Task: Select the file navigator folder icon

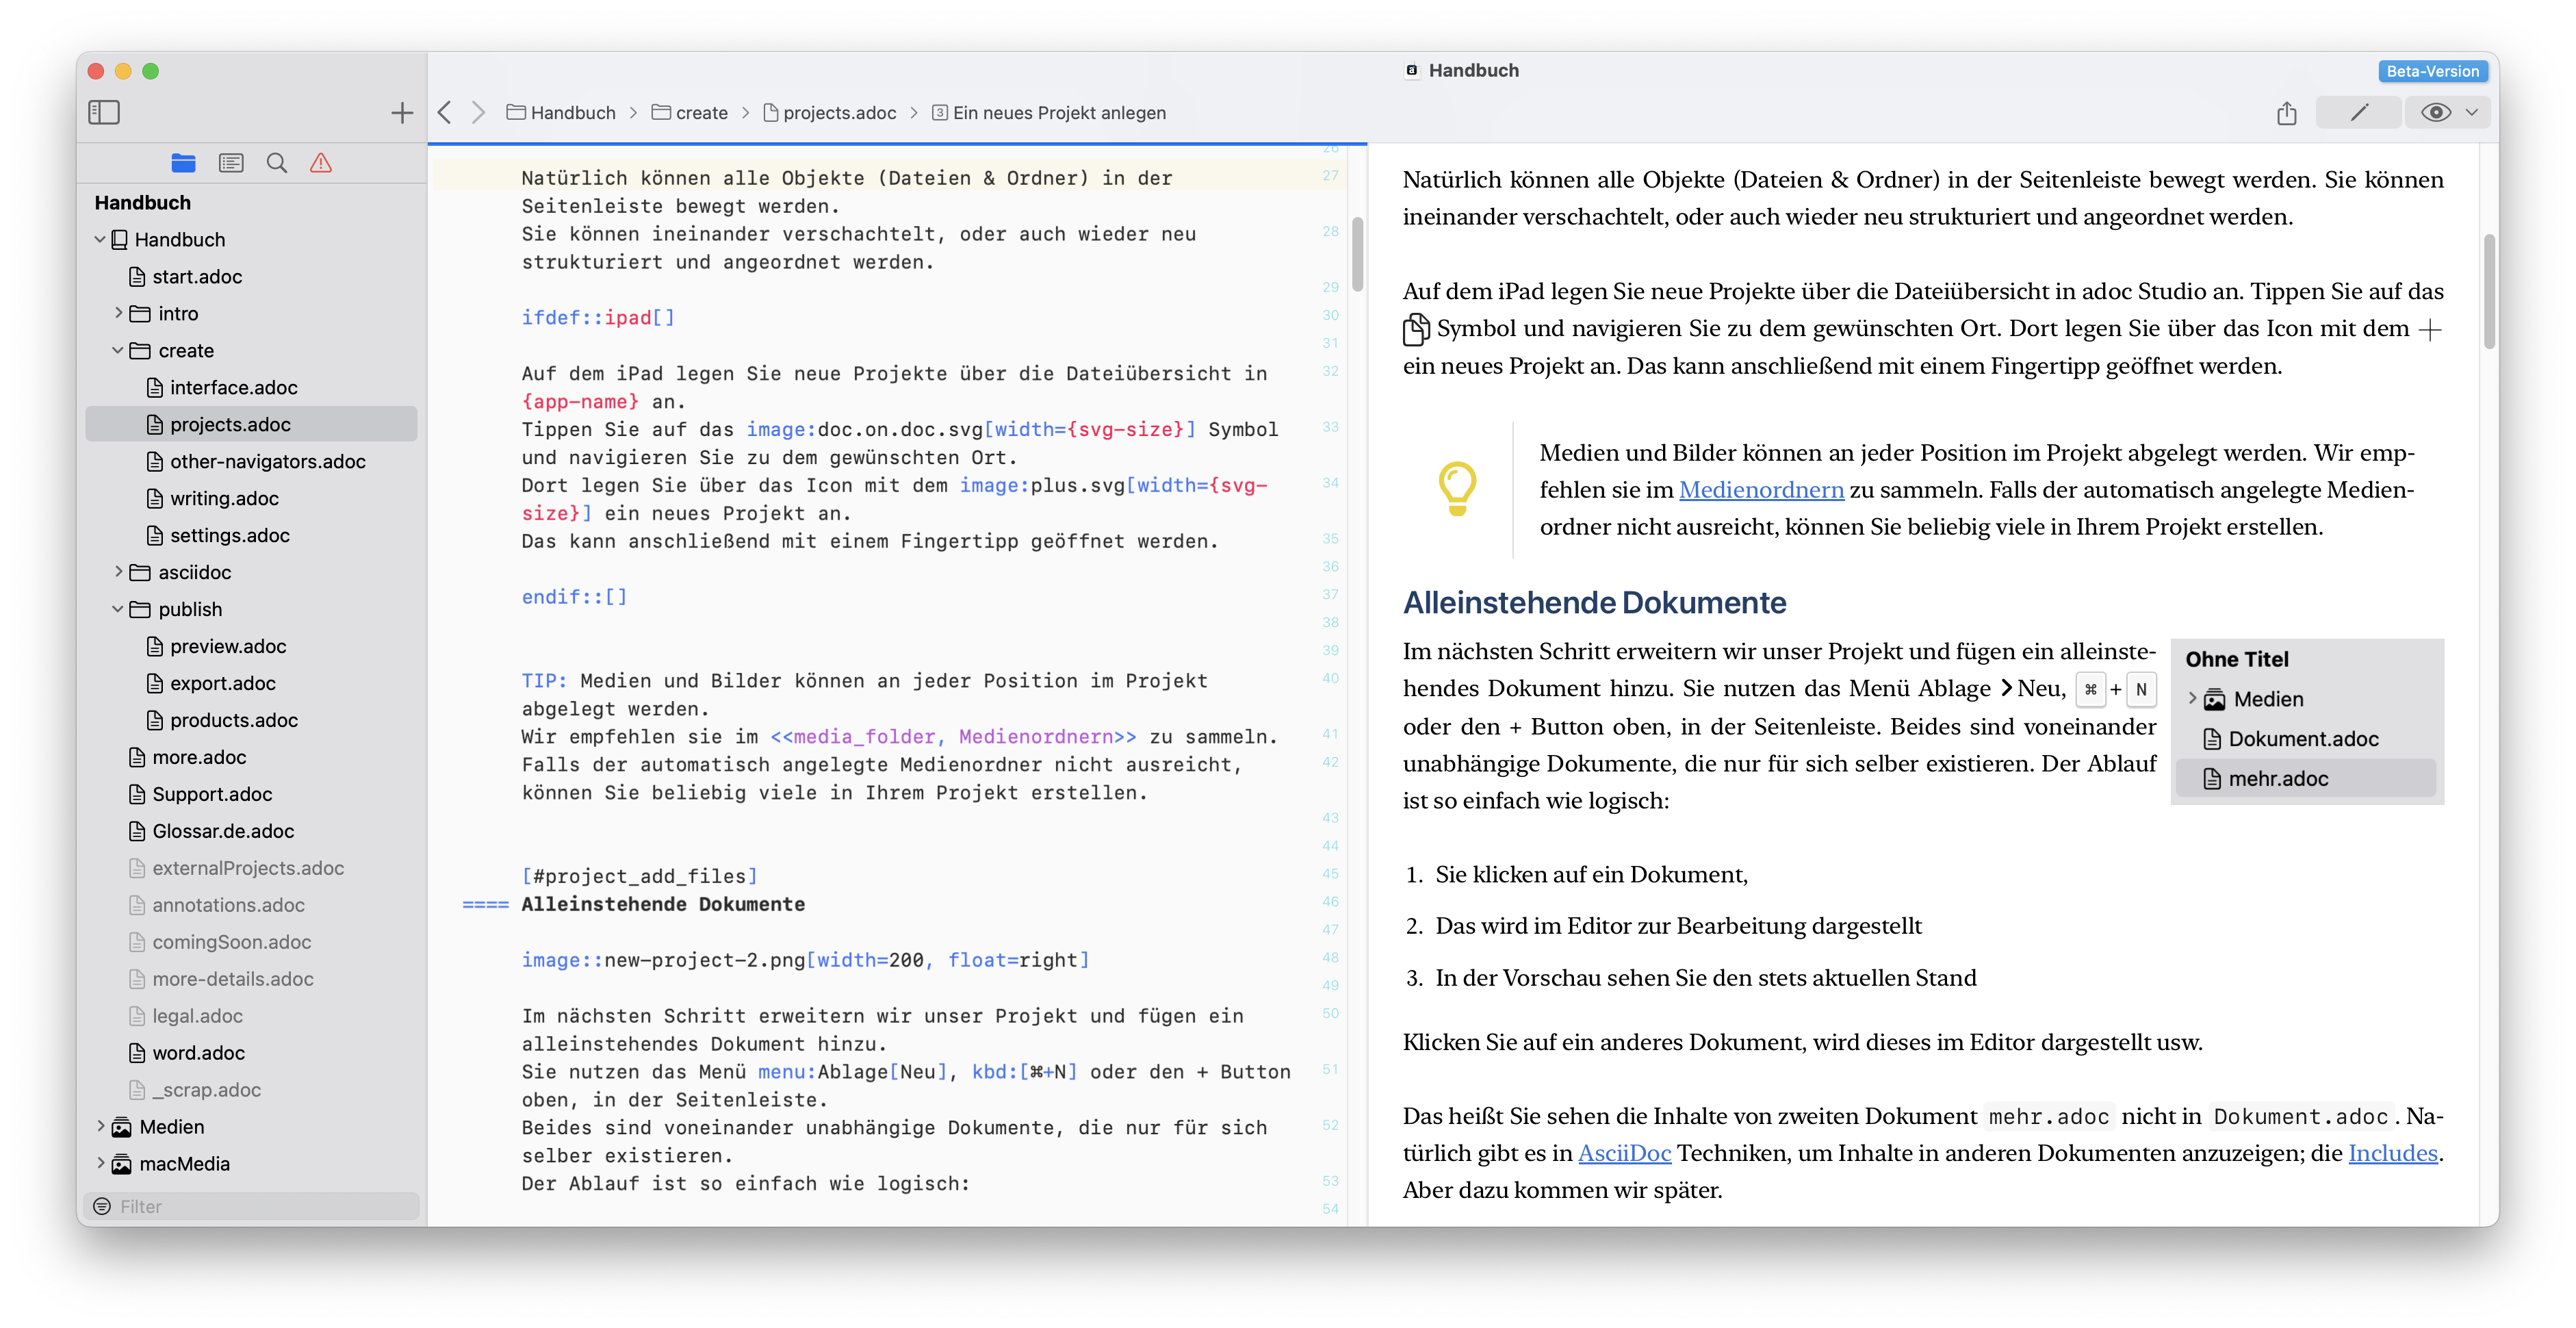Action: (183, 162)
